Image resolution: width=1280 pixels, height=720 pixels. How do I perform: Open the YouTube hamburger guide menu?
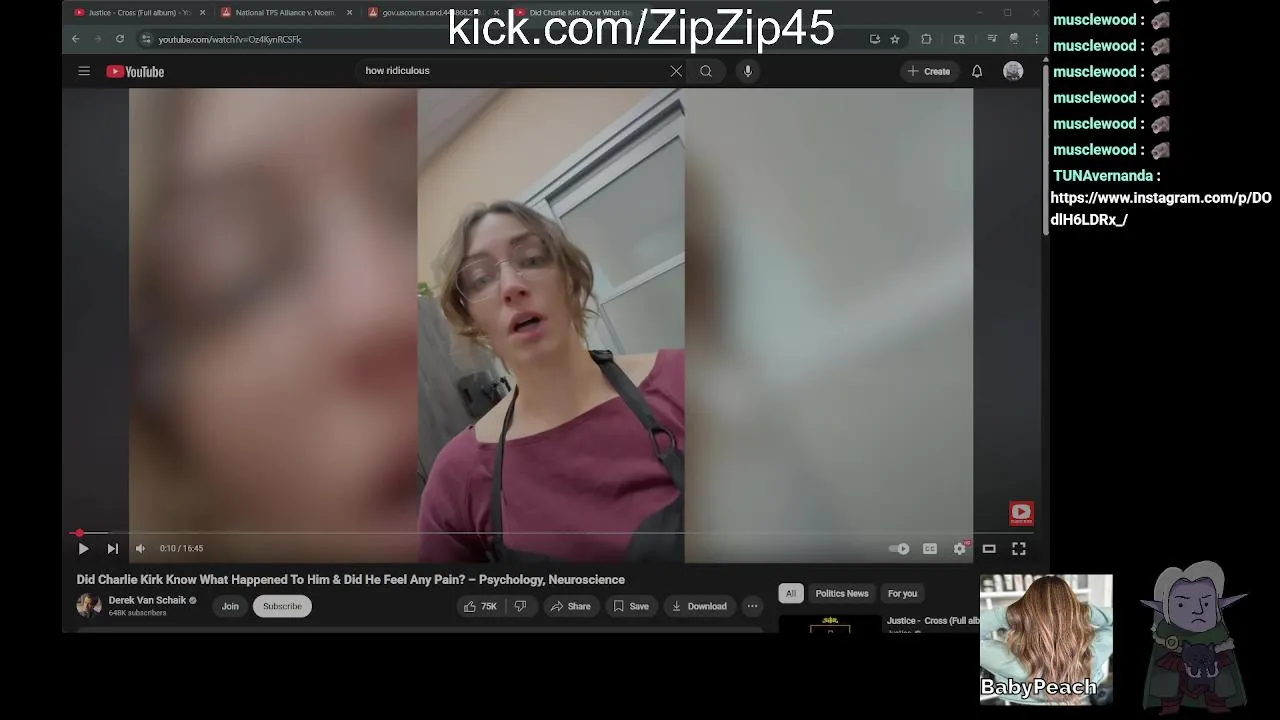(x=84, y=71)
